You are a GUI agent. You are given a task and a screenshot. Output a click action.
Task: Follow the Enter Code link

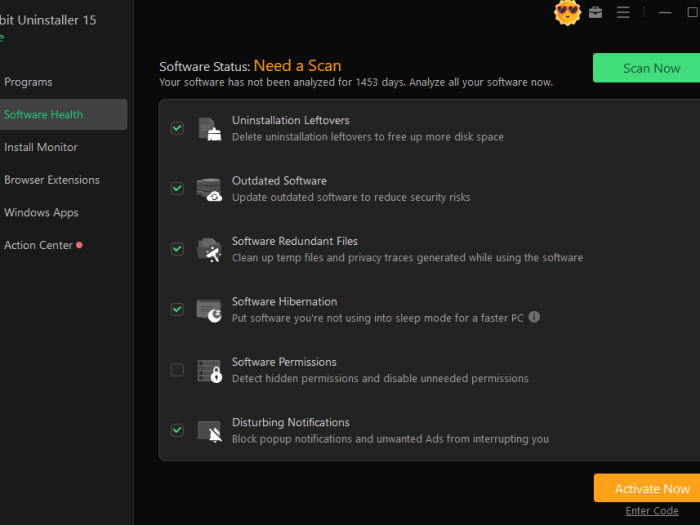(x=652, y=511)
